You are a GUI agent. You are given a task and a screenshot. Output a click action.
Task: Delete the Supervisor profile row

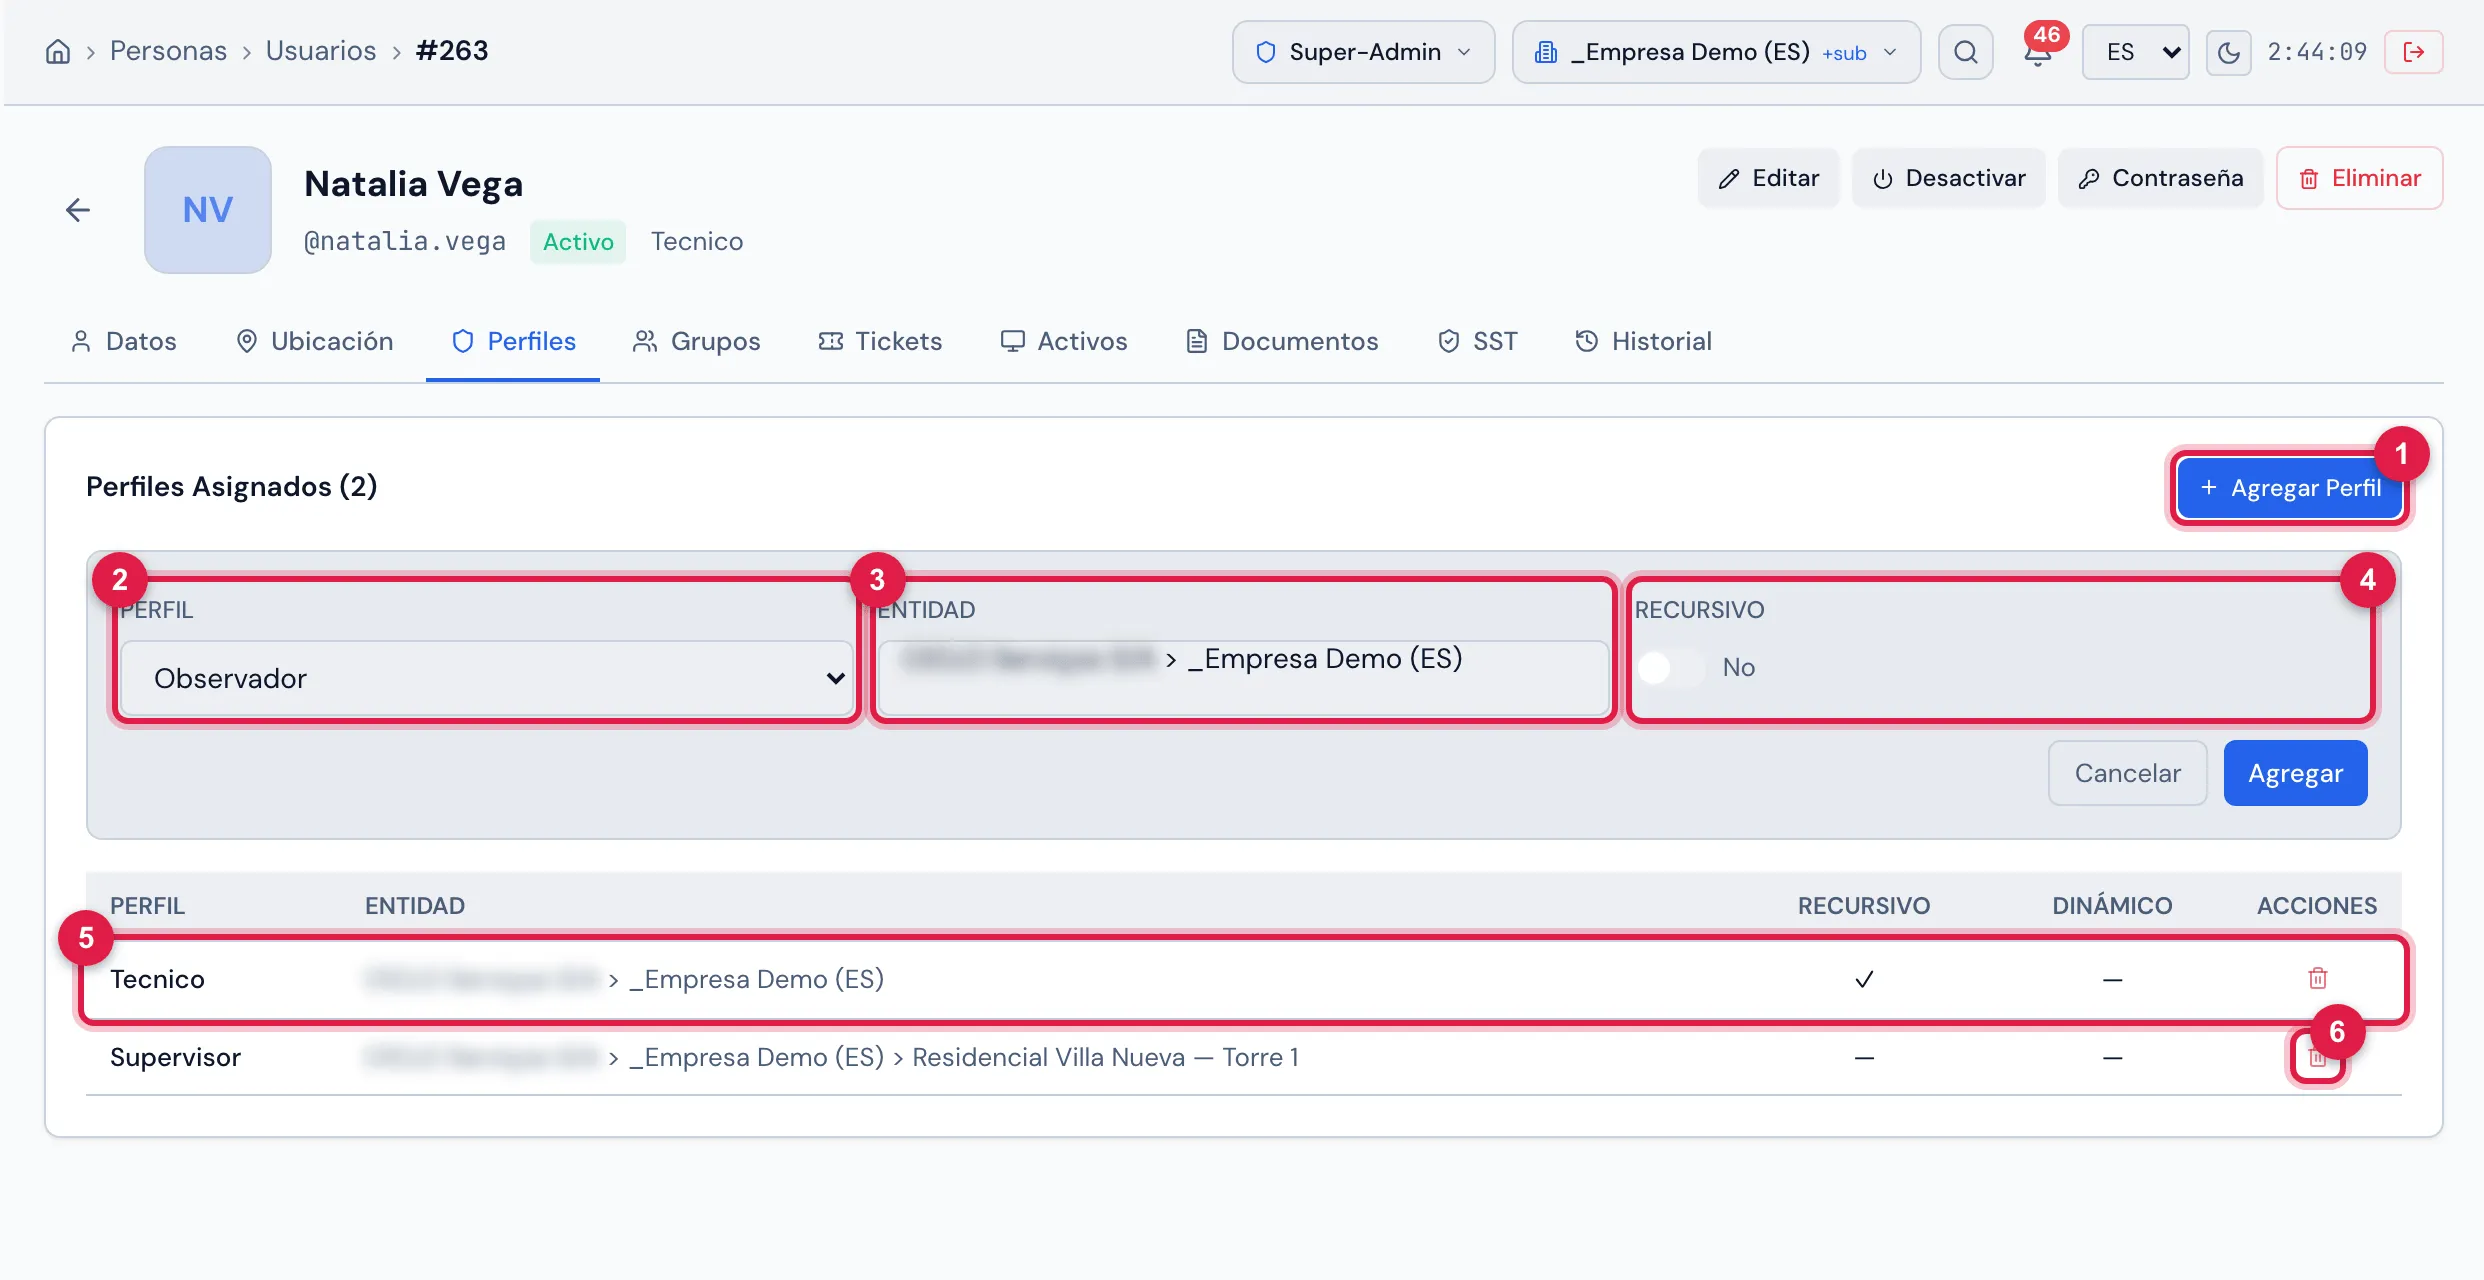coord(2317,1057)
